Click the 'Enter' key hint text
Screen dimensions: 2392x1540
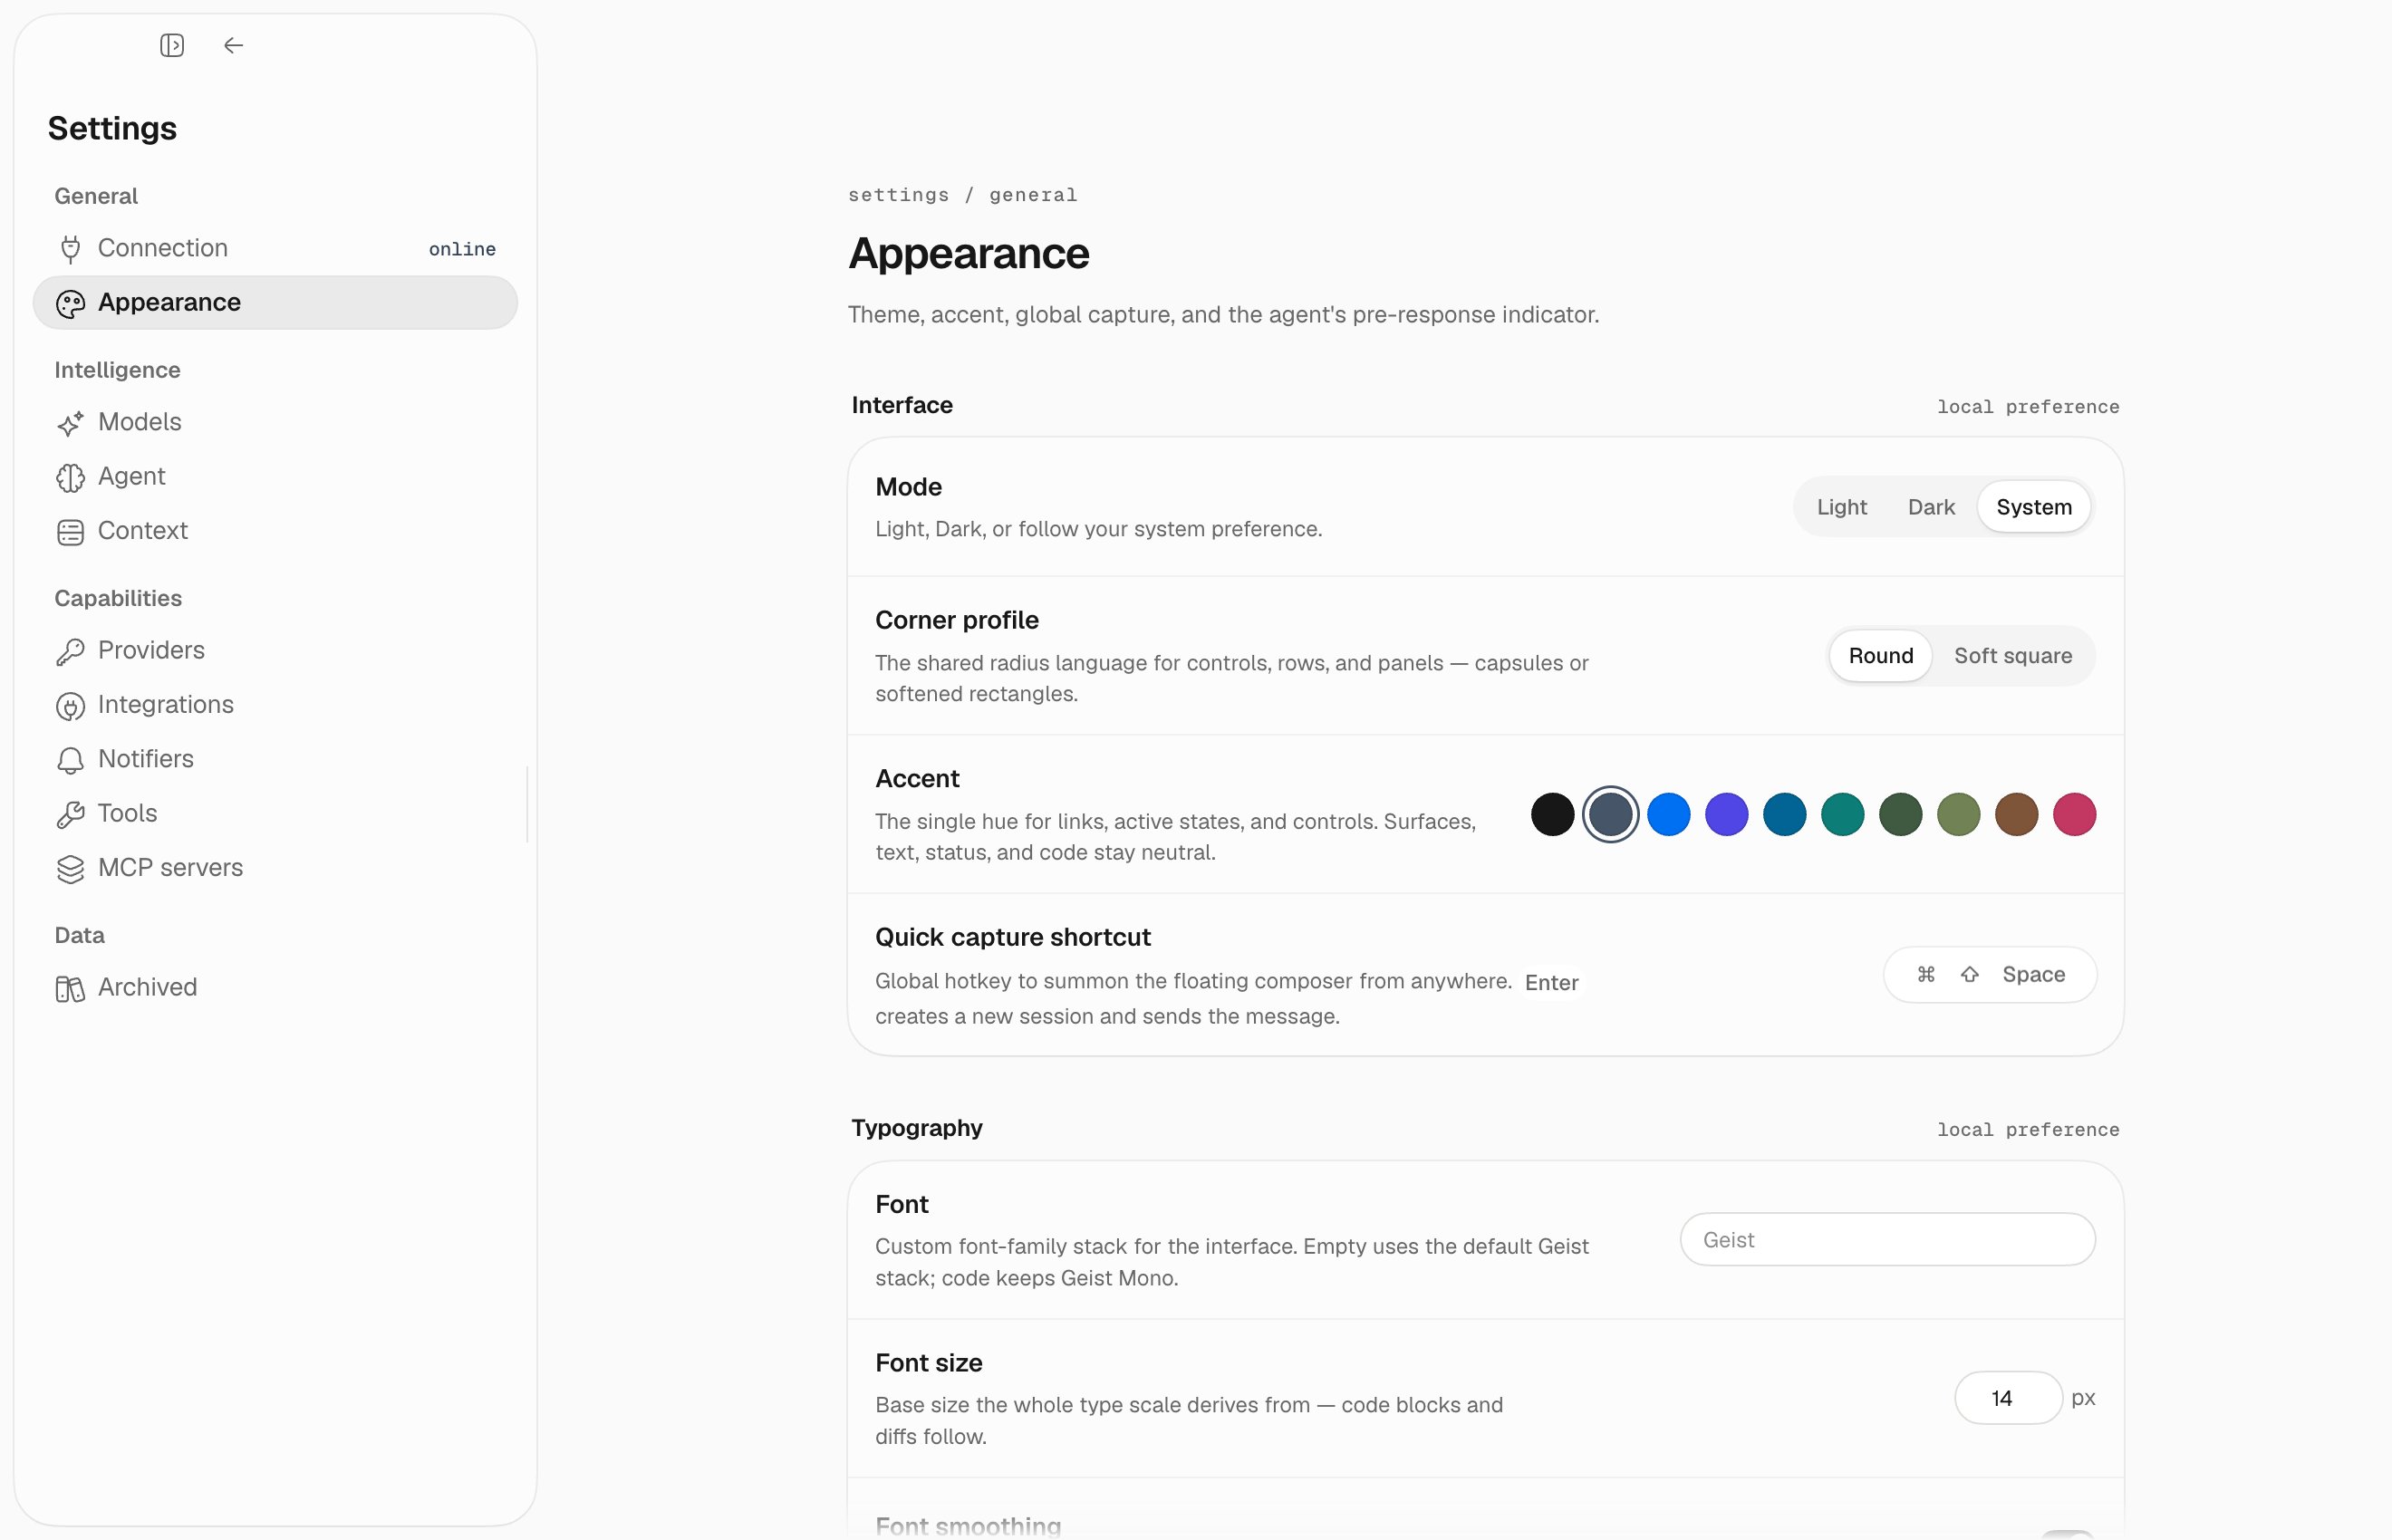[x=1551, y=983]
